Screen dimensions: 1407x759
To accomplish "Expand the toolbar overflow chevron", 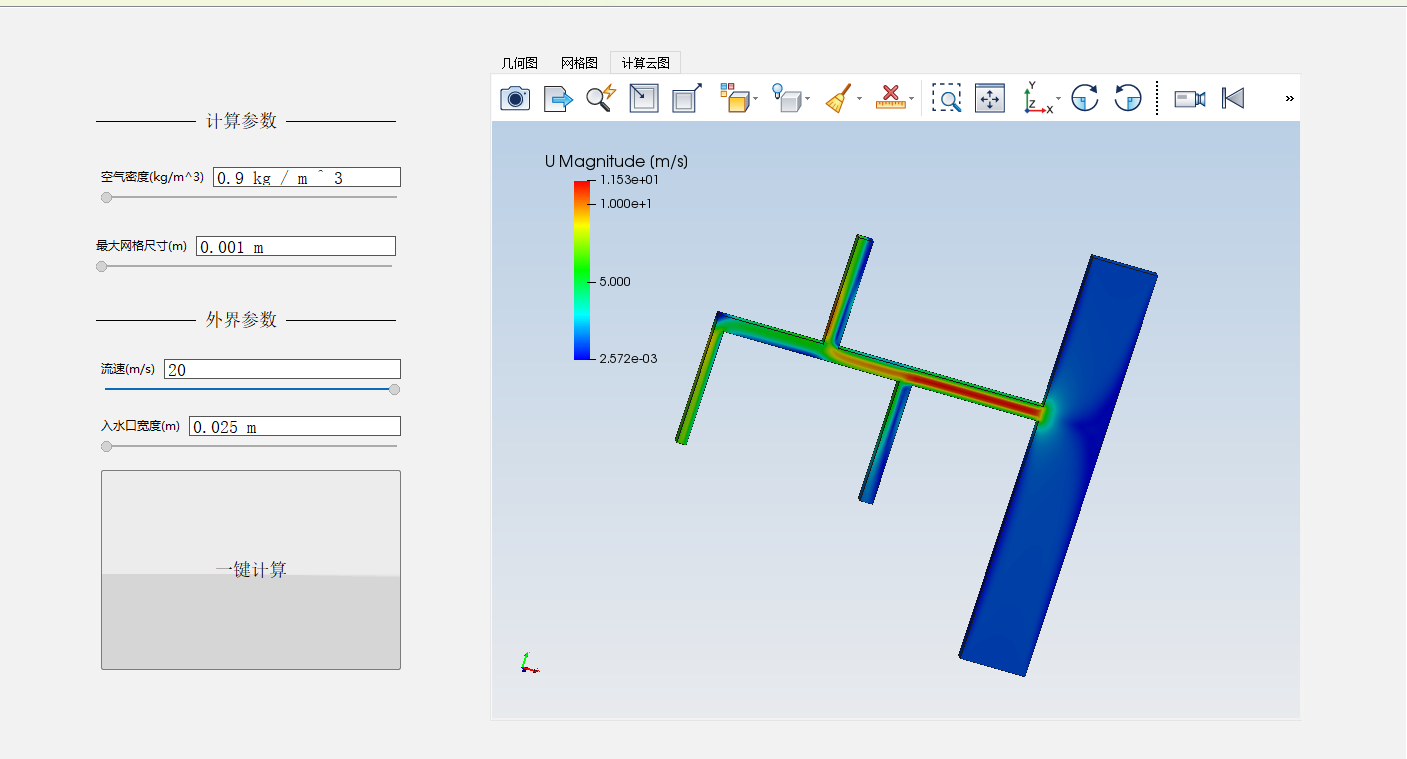I will point(1289,98).
